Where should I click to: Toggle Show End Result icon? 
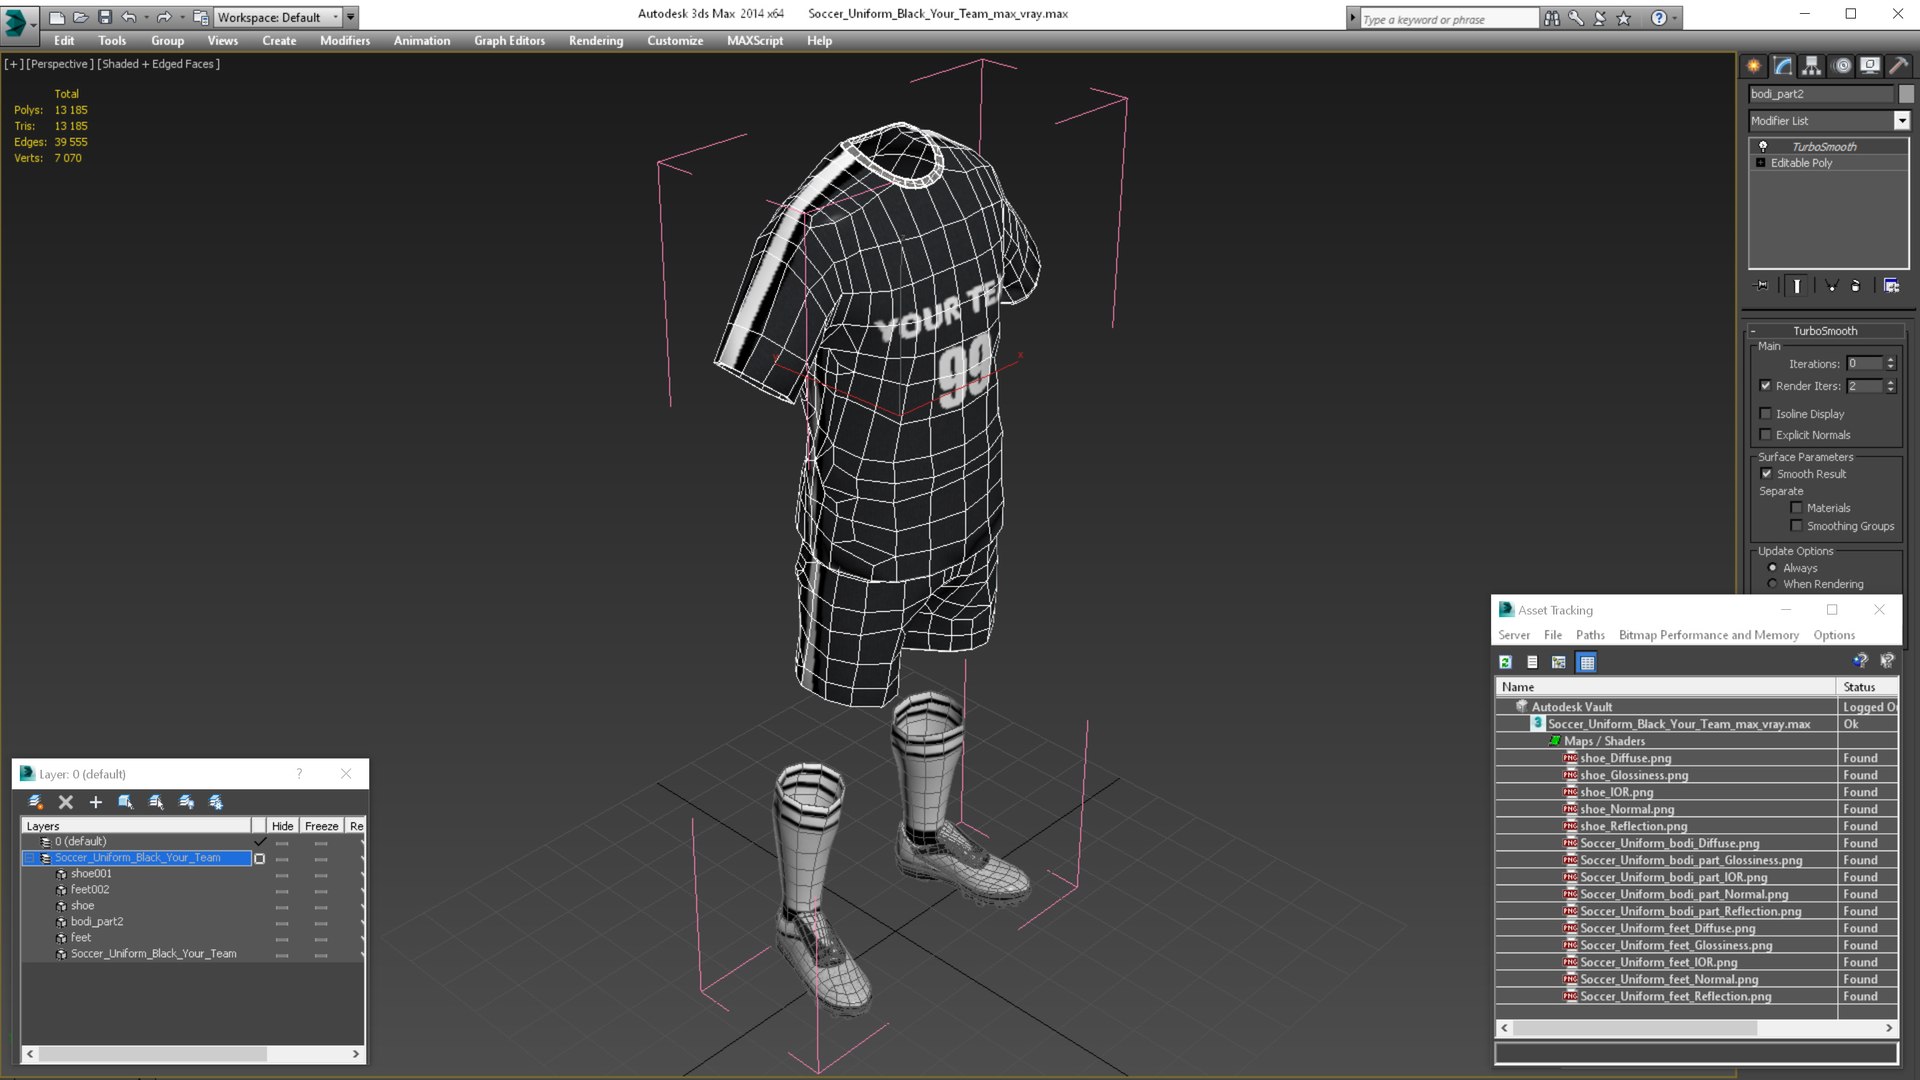click(x=1797, y=286)
